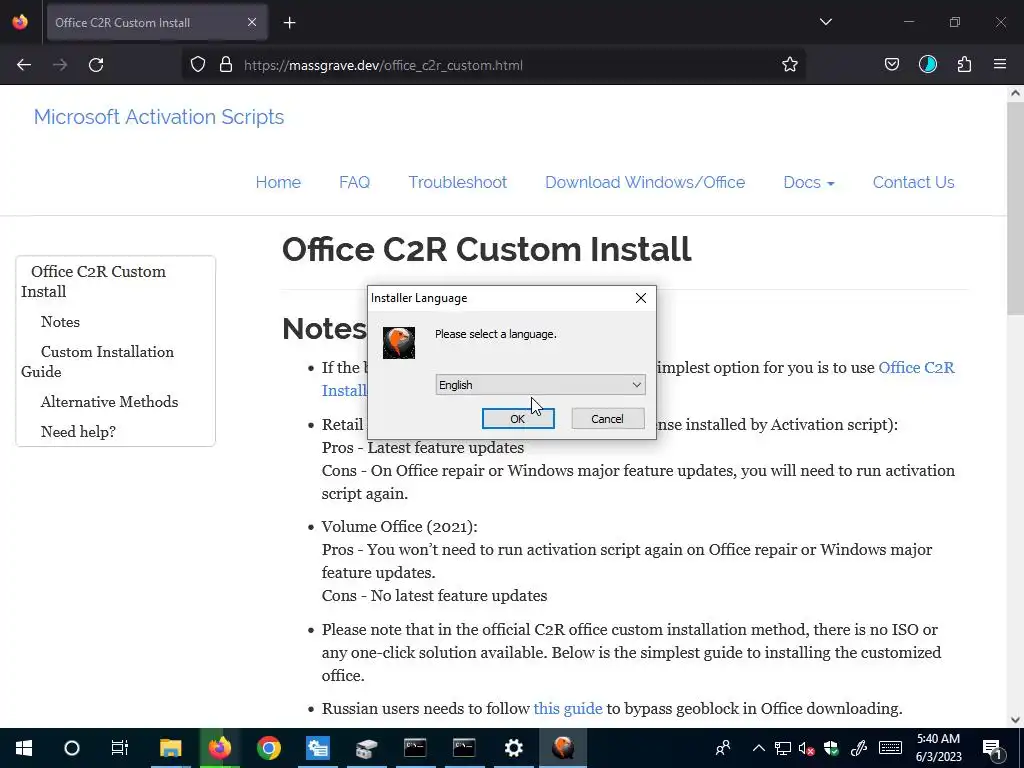Open Cortana search circle
Viewport: 1024px width, 768px height.
(72, 748)
